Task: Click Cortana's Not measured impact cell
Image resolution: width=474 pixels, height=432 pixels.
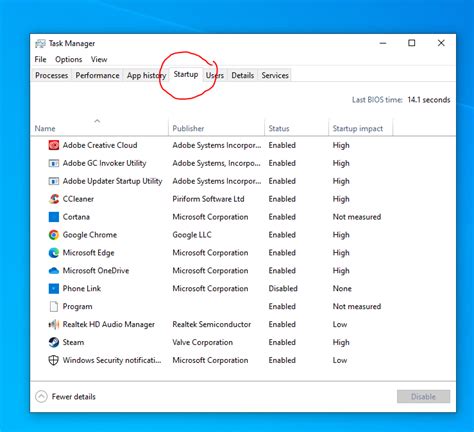Action: point(357,217)
